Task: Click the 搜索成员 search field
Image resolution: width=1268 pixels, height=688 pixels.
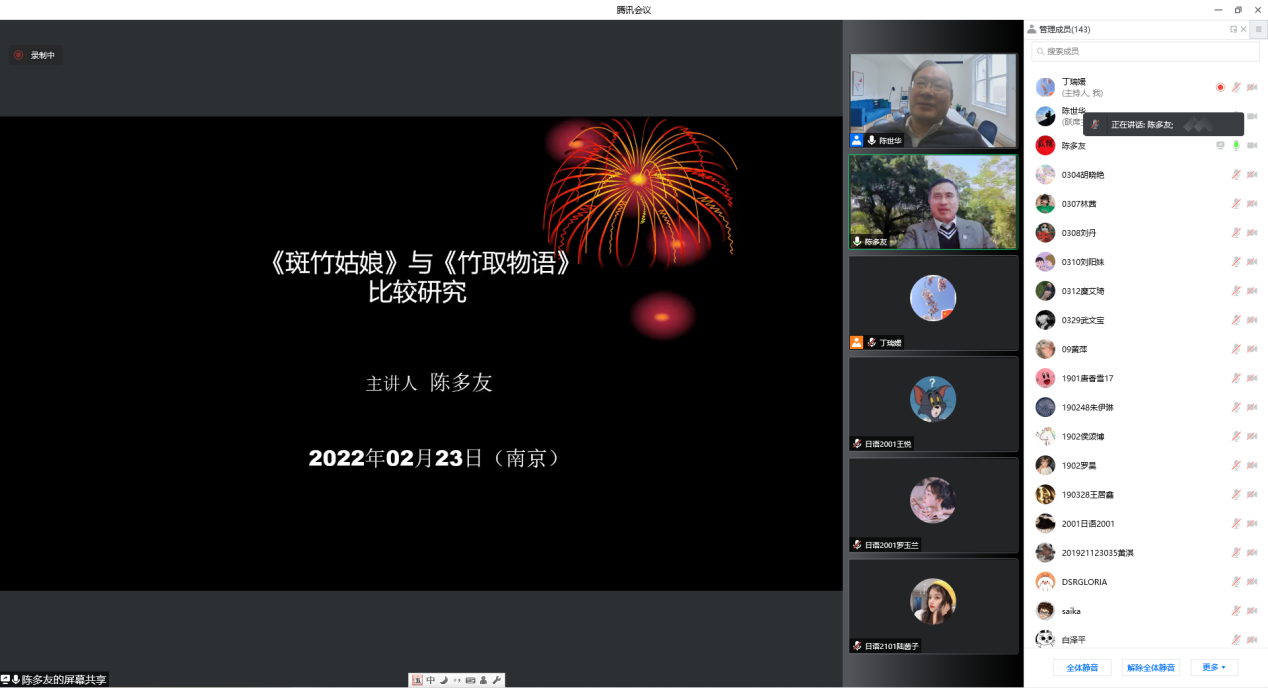Action: [1145, 51]
